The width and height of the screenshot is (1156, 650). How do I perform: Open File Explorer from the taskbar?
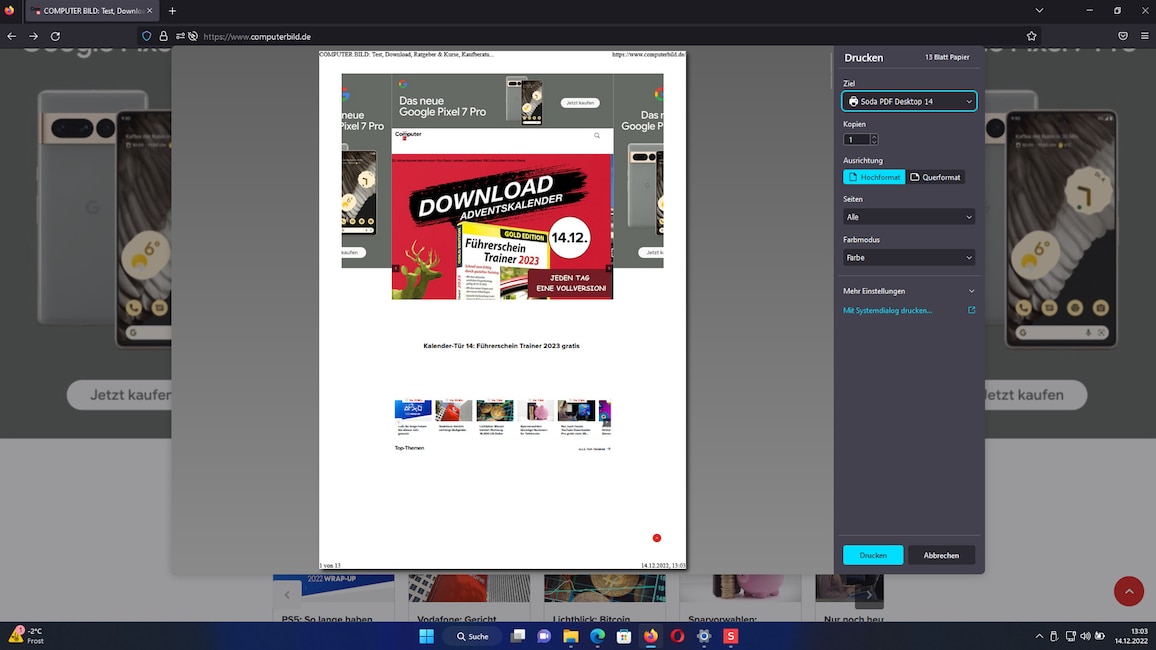[x=571, y=636]
